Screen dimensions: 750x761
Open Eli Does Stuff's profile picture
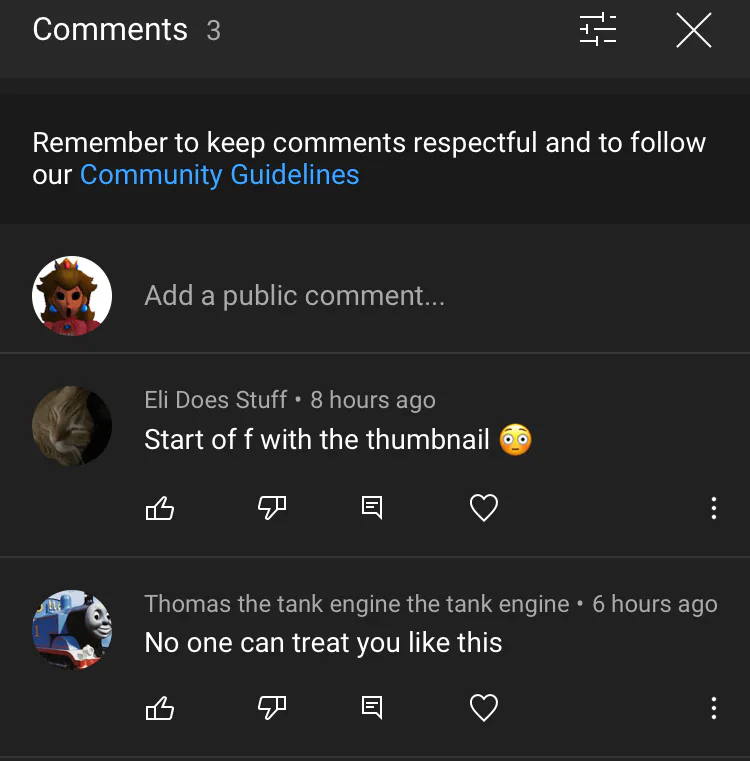[72, 425]
